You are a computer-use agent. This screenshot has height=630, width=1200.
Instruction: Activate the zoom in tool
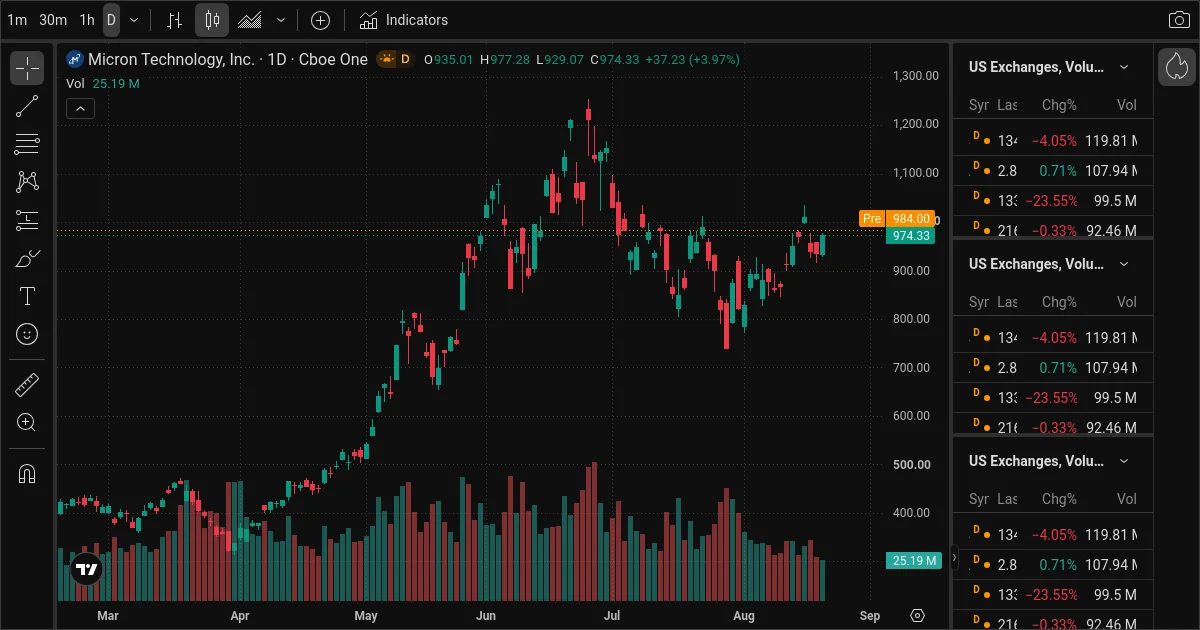(27, 423)
